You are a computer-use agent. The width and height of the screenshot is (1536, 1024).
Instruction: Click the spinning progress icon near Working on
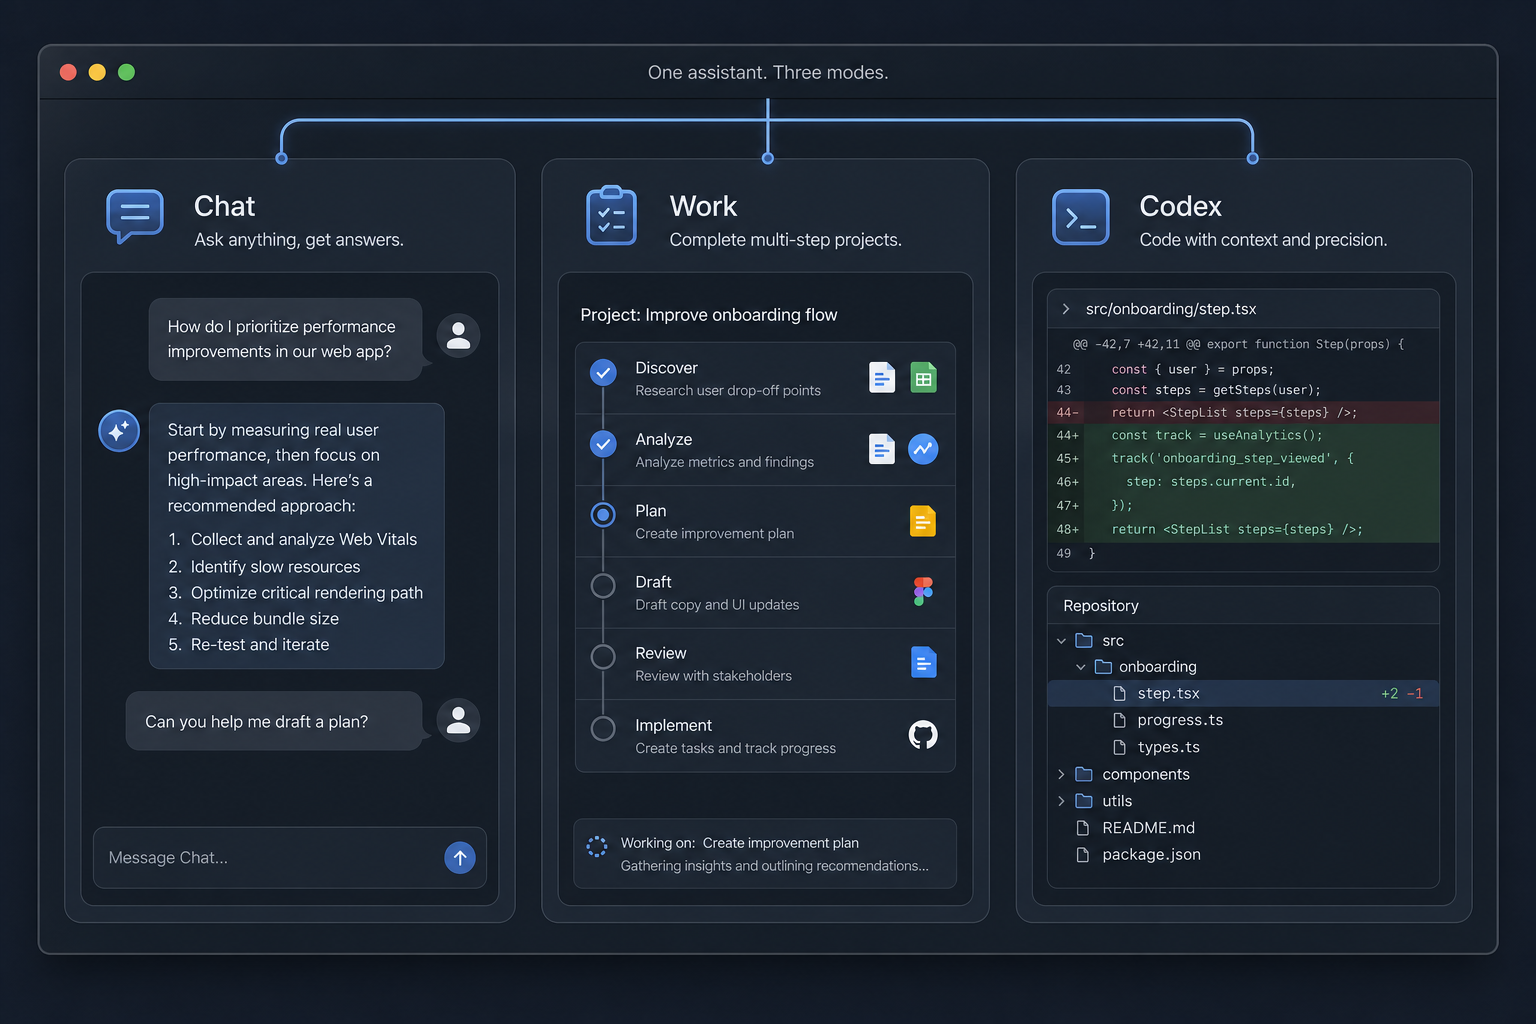pyautogui.click(x=597, y=846)
